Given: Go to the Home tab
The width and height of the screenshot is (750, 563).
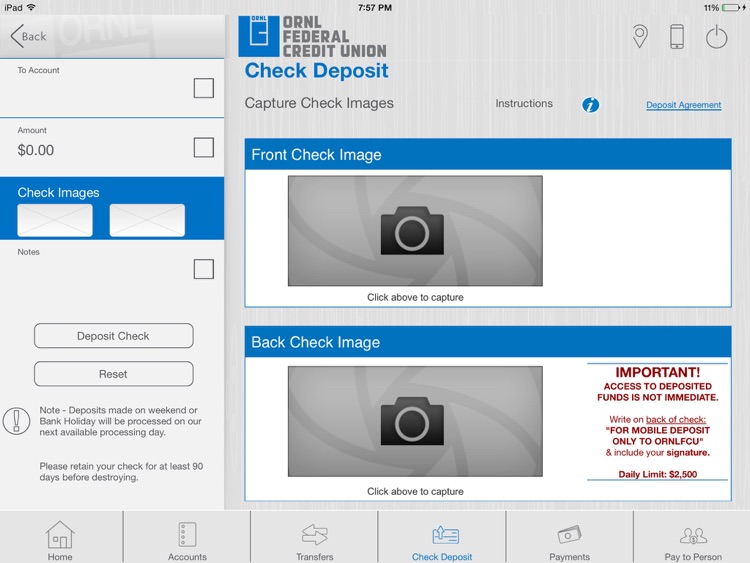Looking at the screenshot, I should click(60, 541).
